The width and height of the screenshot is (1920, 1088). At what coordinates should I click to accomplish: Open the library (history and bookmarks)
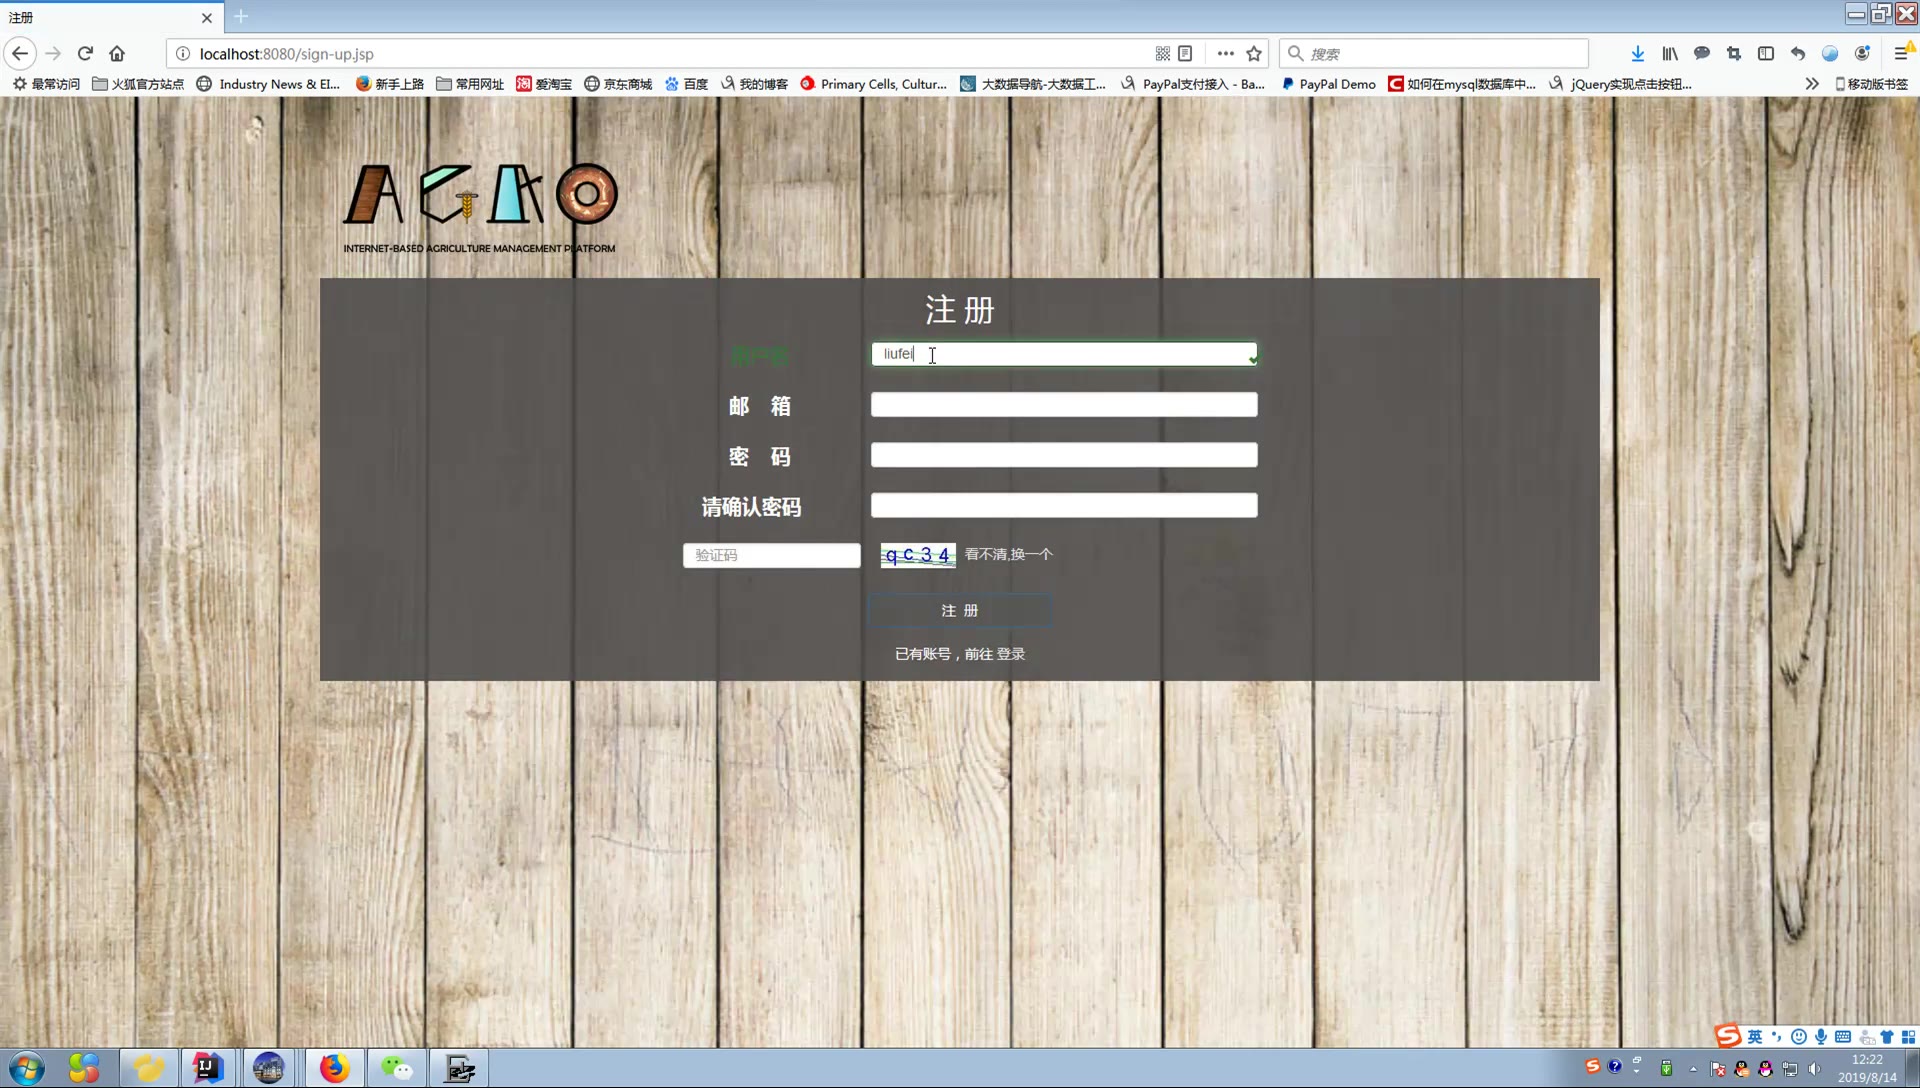pyautogui.click(x=1670, y=54)
